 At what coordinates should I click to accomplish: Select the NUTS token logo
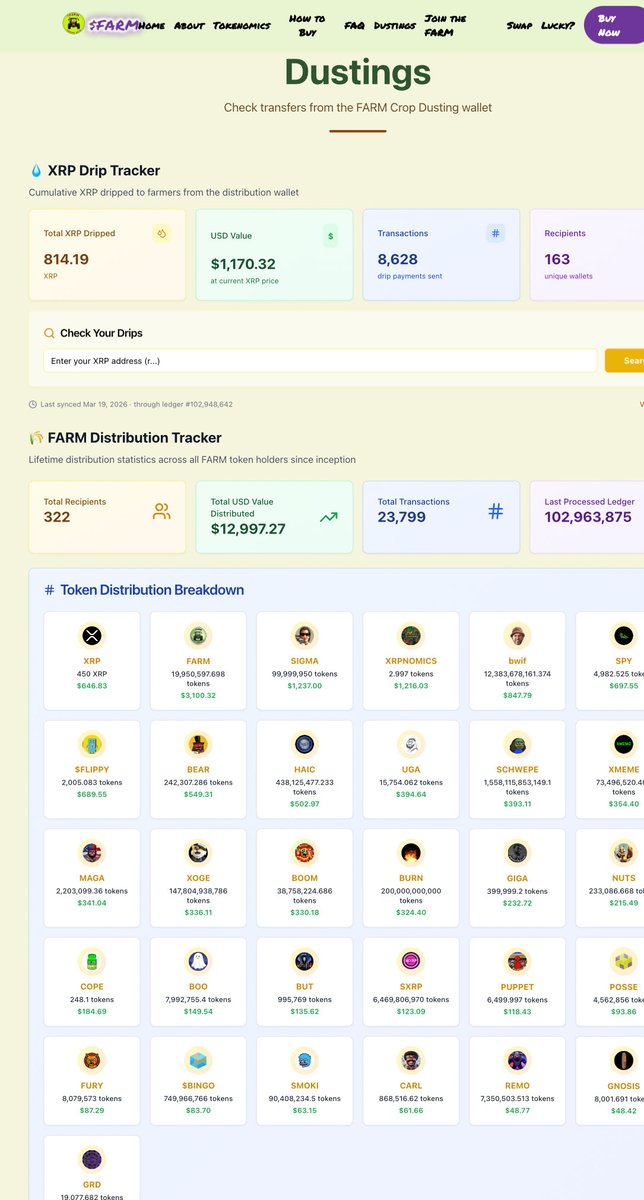pos(623,852)
